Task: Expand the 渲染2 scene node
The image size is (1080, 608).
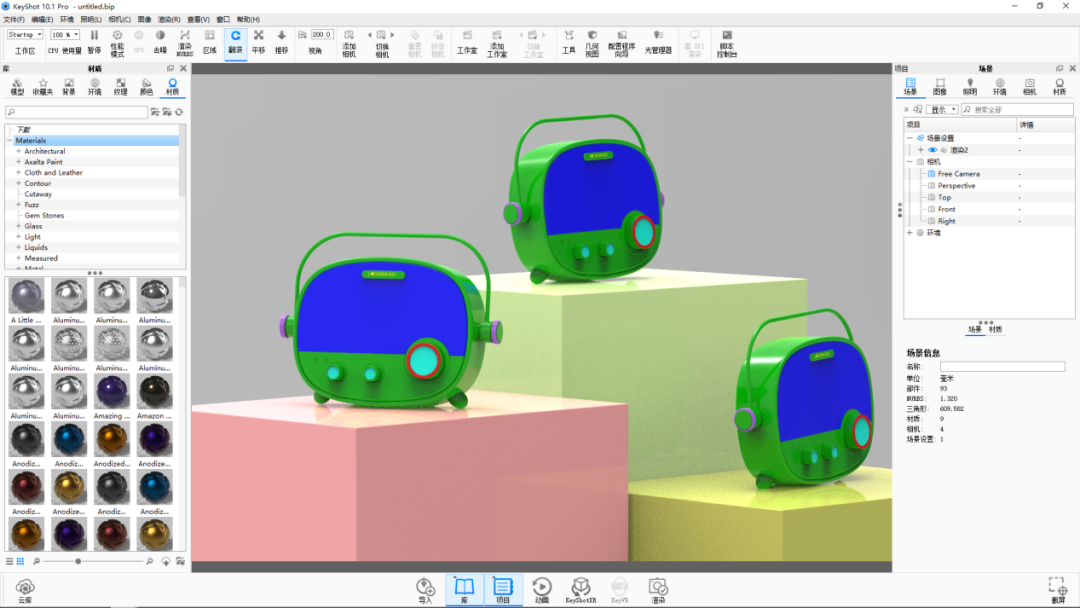Action: tap(921, 150)
